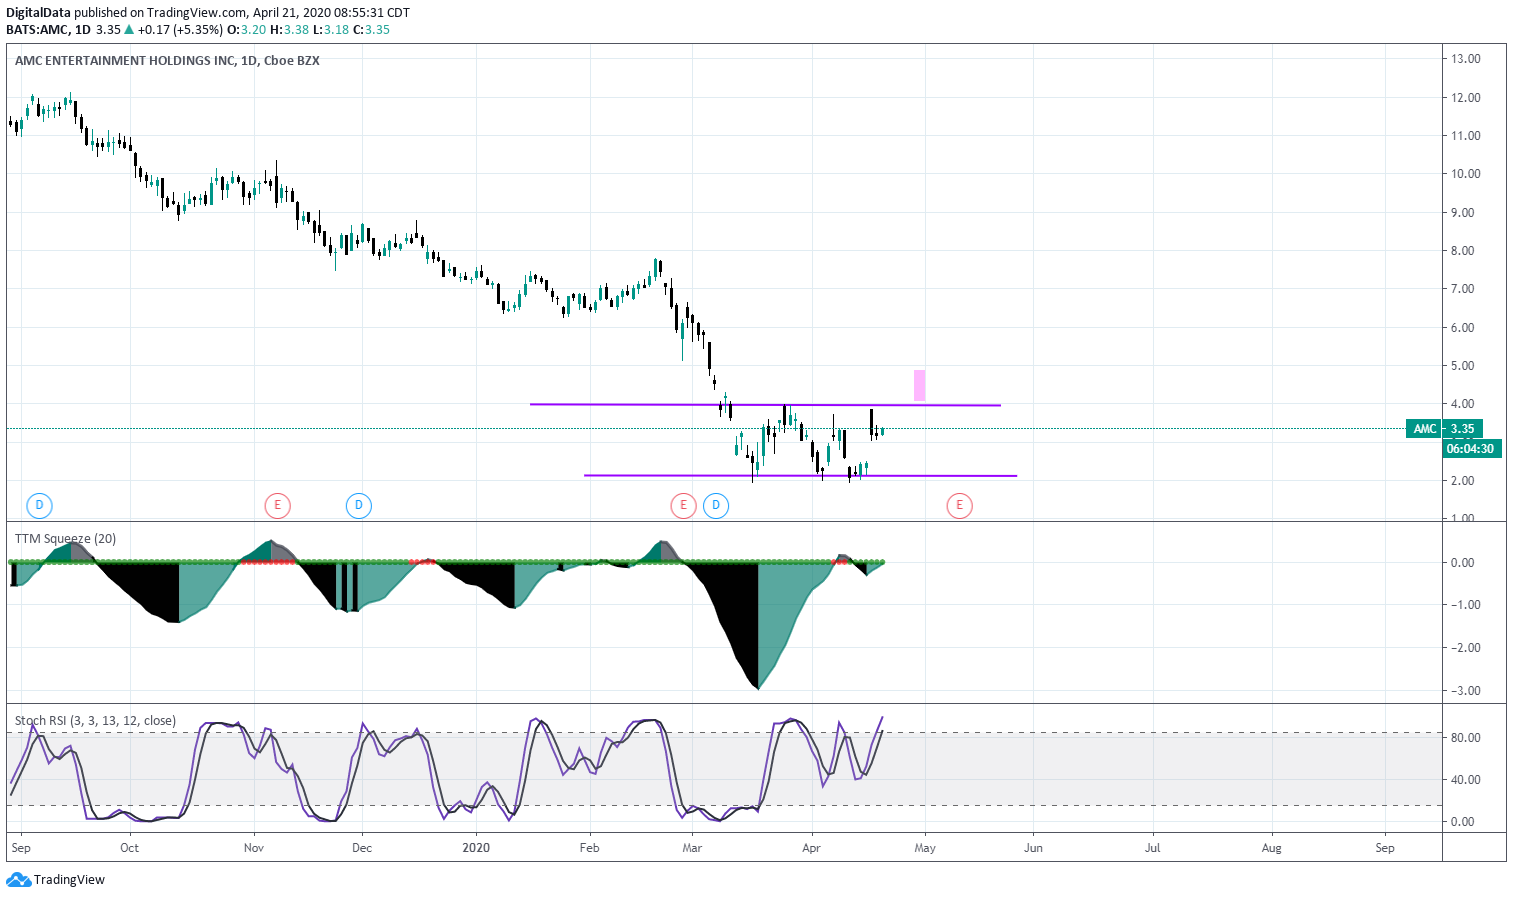1513x898 pixels.
Task: Click the TradingView.com text in header
Action: 197,12
